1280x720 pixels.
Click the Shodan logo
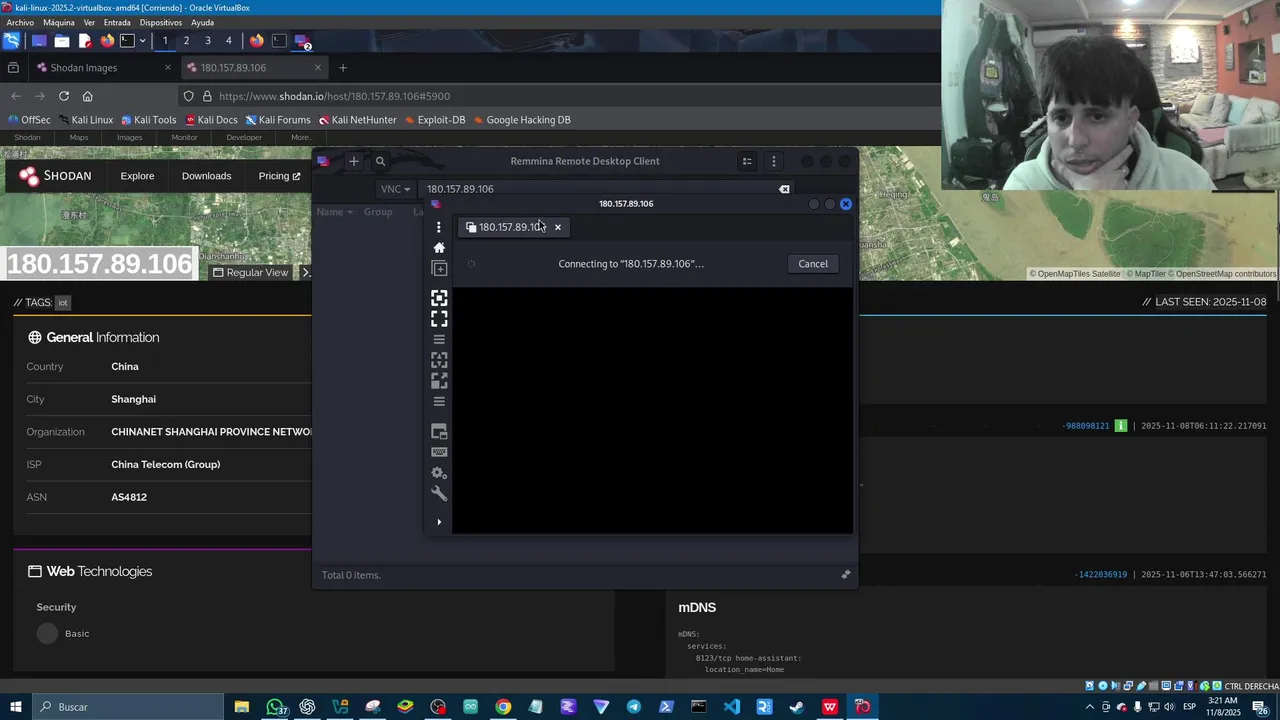click(x=56, y=176)
